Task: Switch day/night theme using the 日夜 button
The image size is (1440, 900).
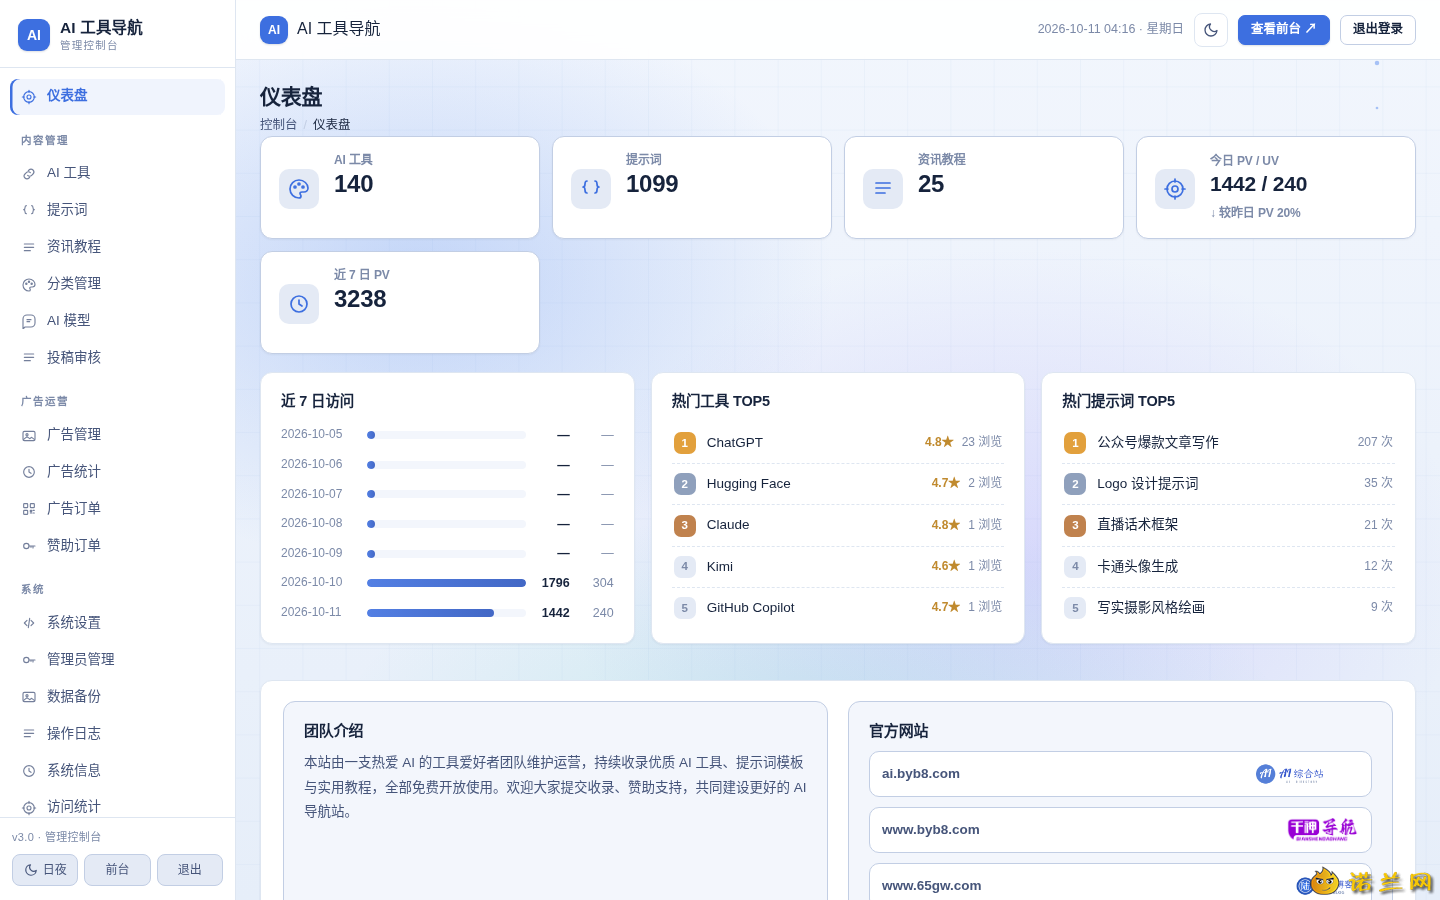Action: pyautogui.click(x=45, y=870)
